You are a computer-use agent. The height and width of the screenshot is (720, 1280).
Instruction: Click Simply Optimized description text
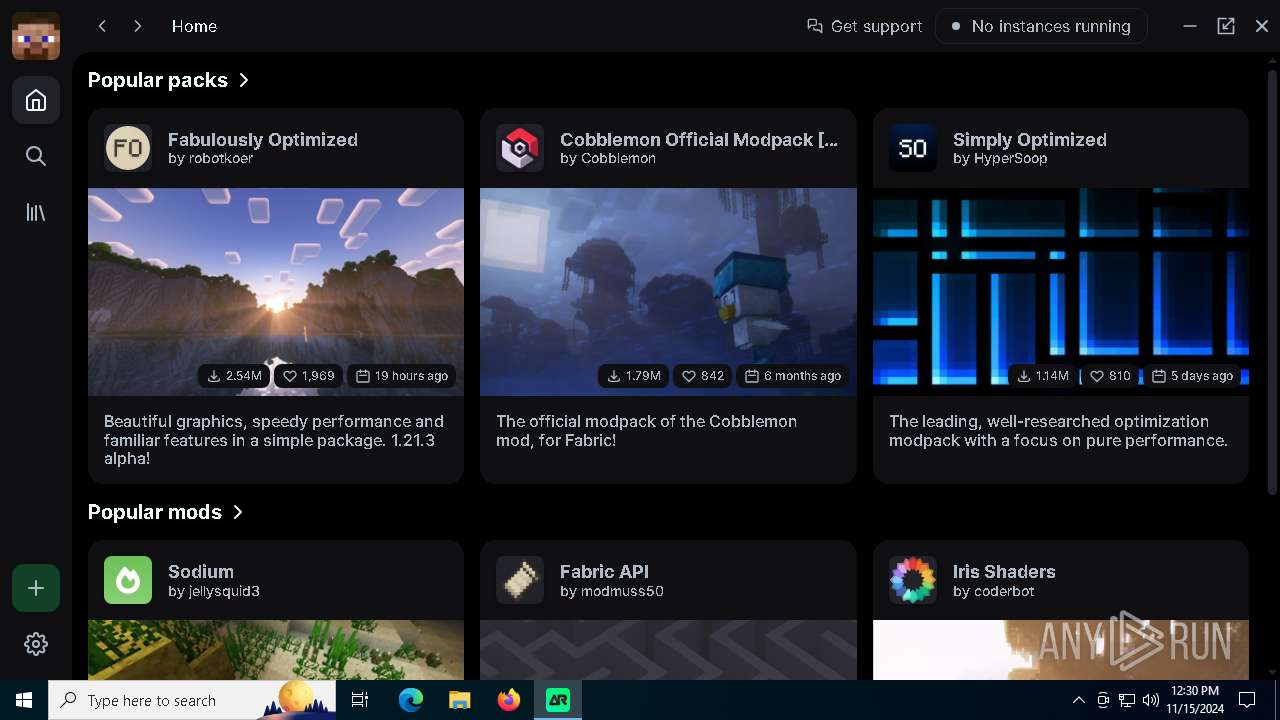(x=1058, y=431)
